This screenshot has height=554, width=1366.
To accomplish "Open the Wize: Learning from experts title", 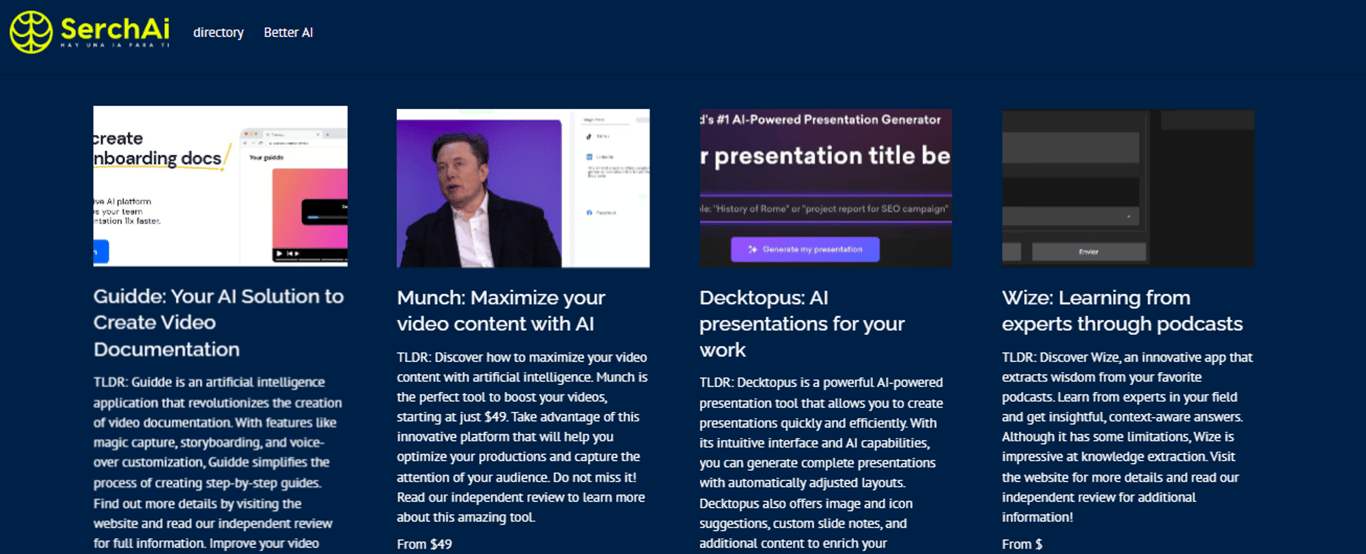I will (x=1122, y=310).
